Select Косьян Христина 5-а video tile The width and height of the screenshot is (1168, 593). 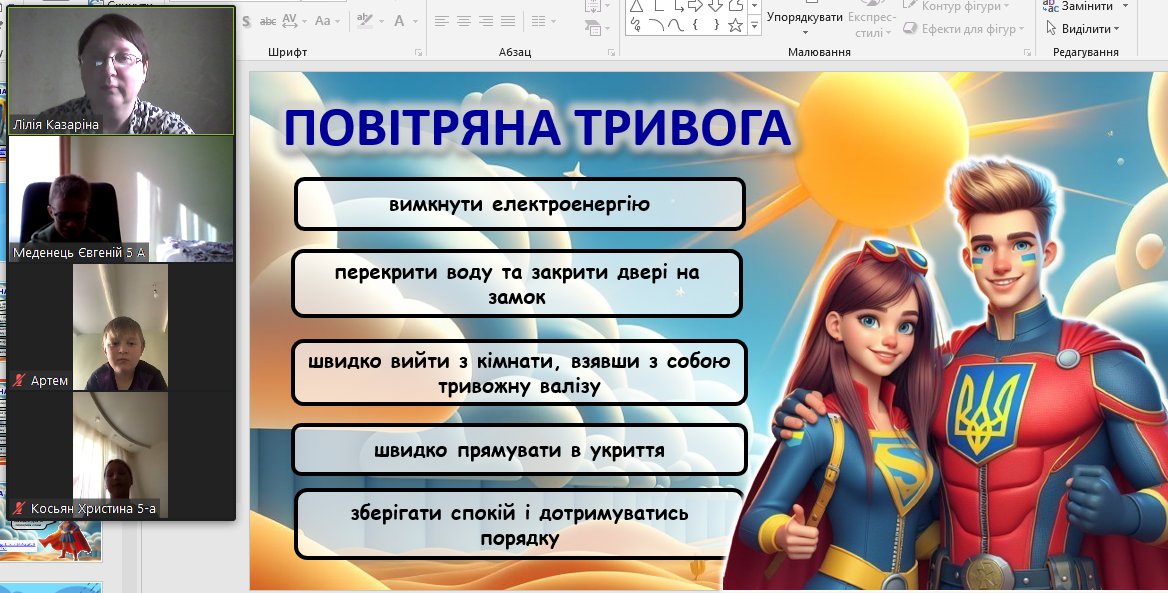pyautogui.click(x=121, y=455)
